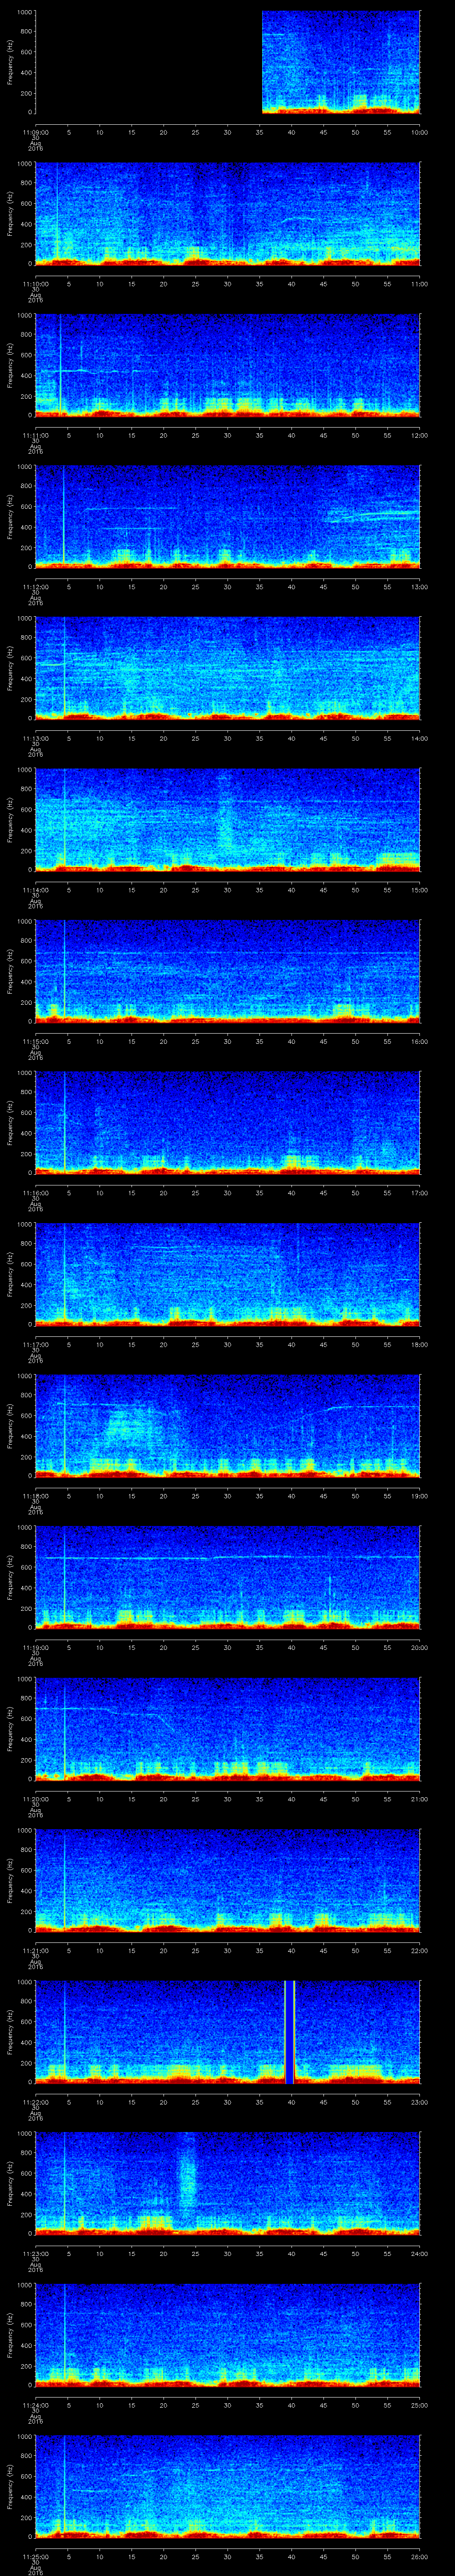Select the spectrogram panel starting at 11:17:00
This screenshot has width=455, height=2576.
[227, 1274]
